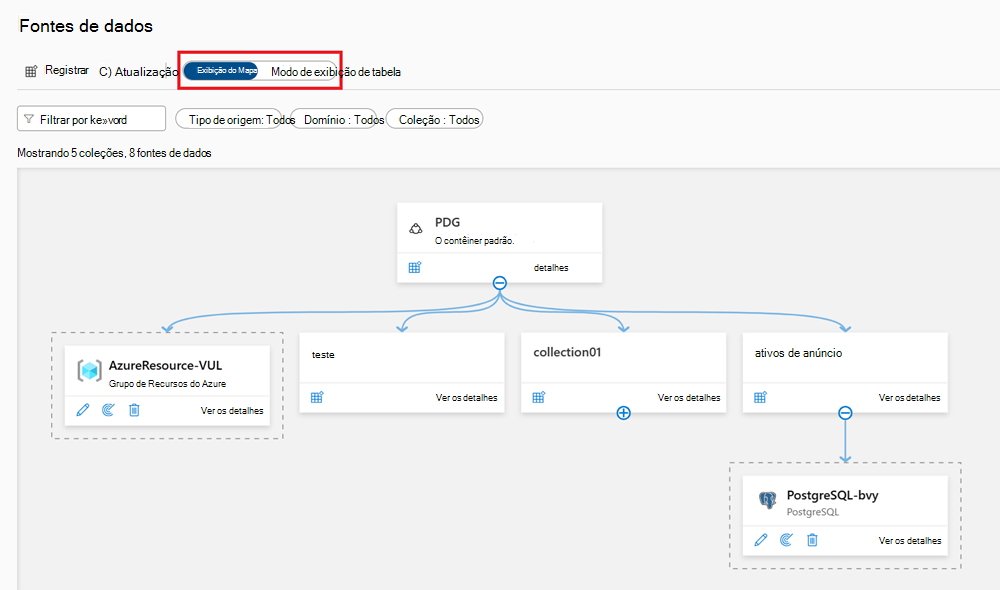Image resolution: width=1000 pixels, height=590 pixels.
Task: Expand collection01 child sources
Action: [x=622, y=411]
